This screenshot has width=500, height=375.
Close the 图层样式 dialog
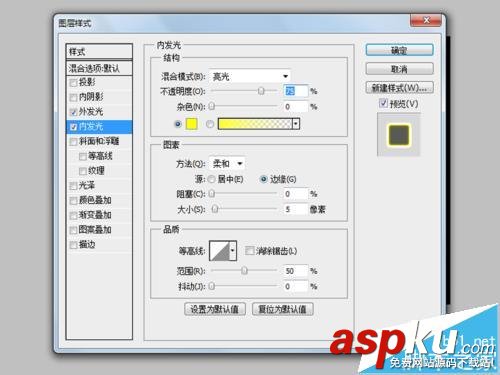coord(426,20)
